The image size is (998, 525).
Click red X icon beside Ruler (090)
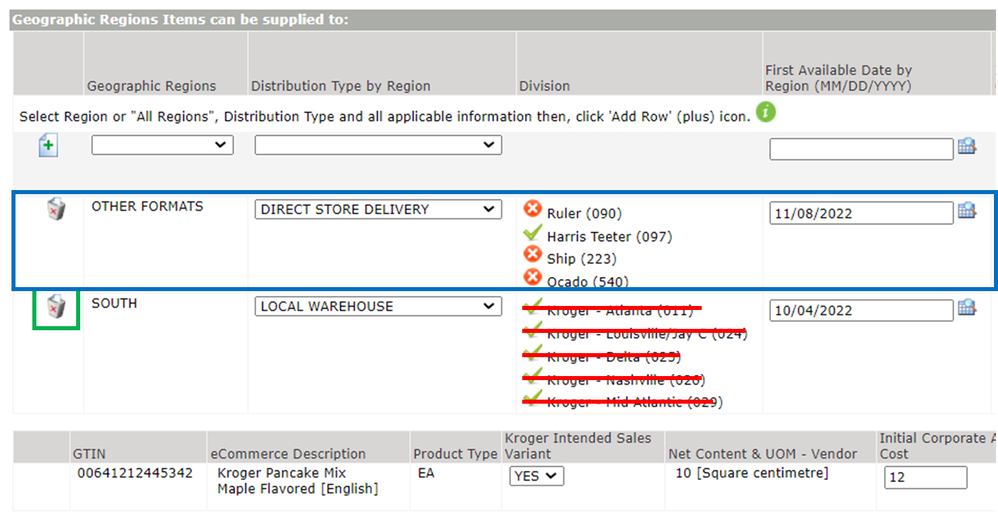click(x=533, y=209)
